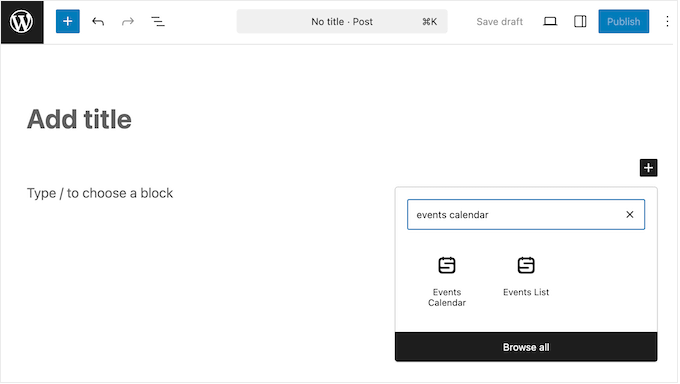Click the Add title heading field
This screenshot has height=384, width=680.
79,119
